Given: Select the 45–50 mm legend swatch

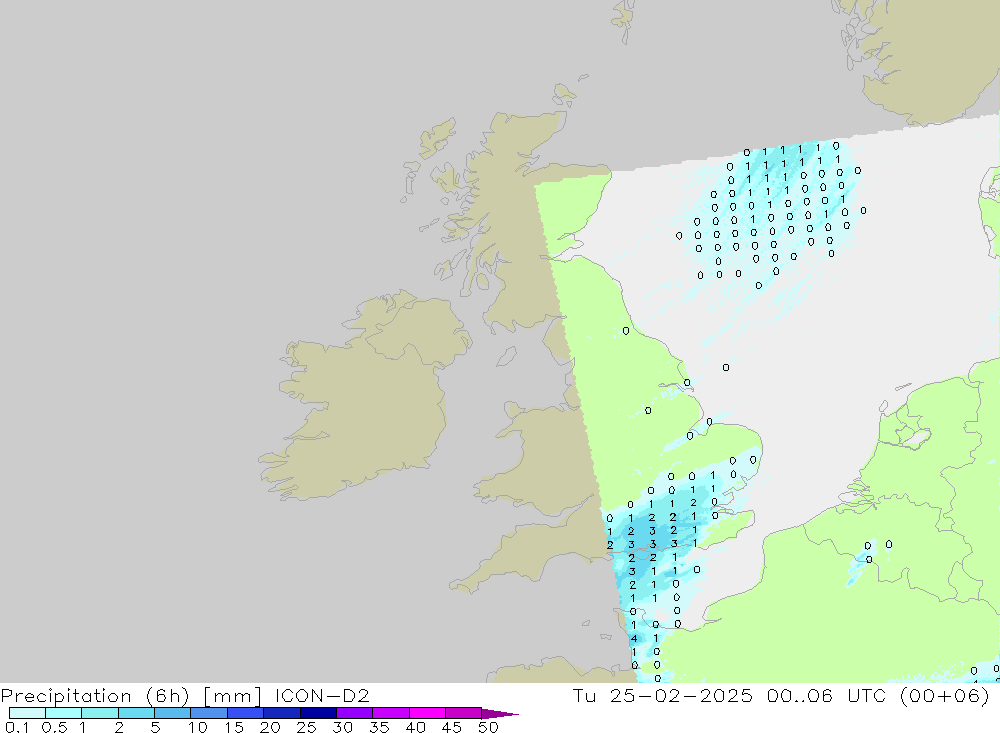Looking at the screenshot, I should [464, 713].
